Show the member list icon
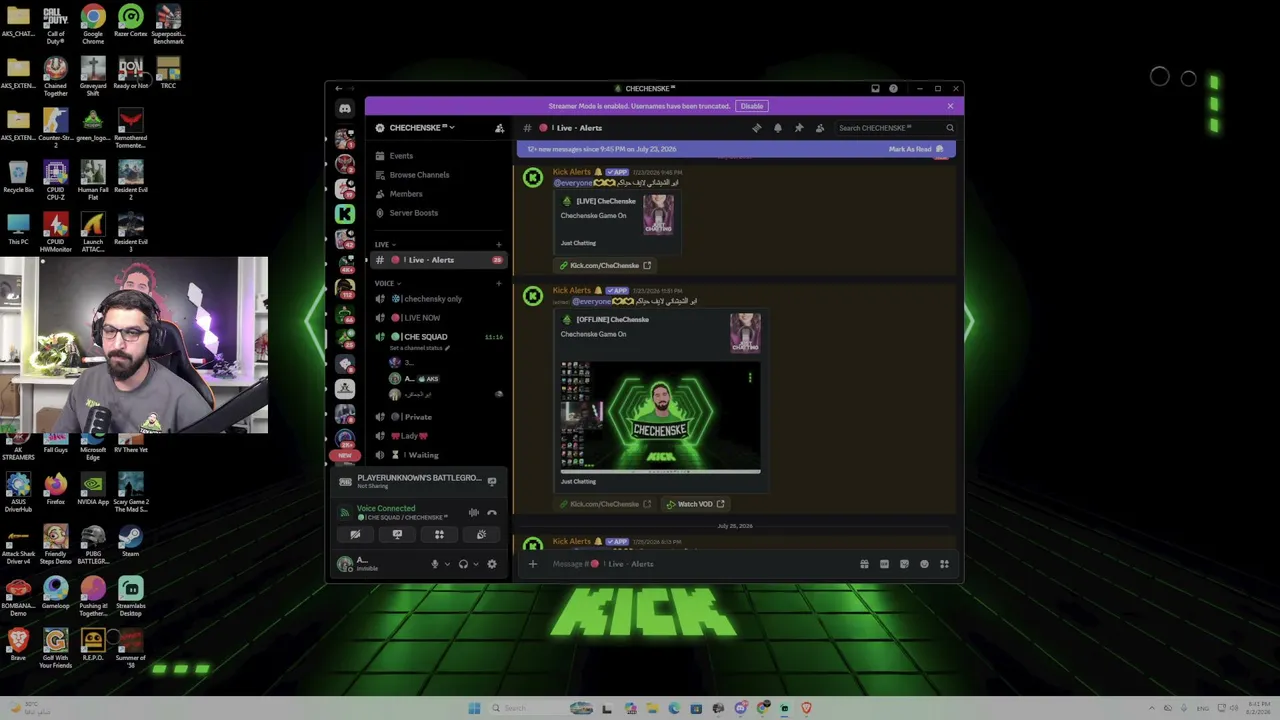This screenshot has height=720, width=1280. tap(820, 128)
